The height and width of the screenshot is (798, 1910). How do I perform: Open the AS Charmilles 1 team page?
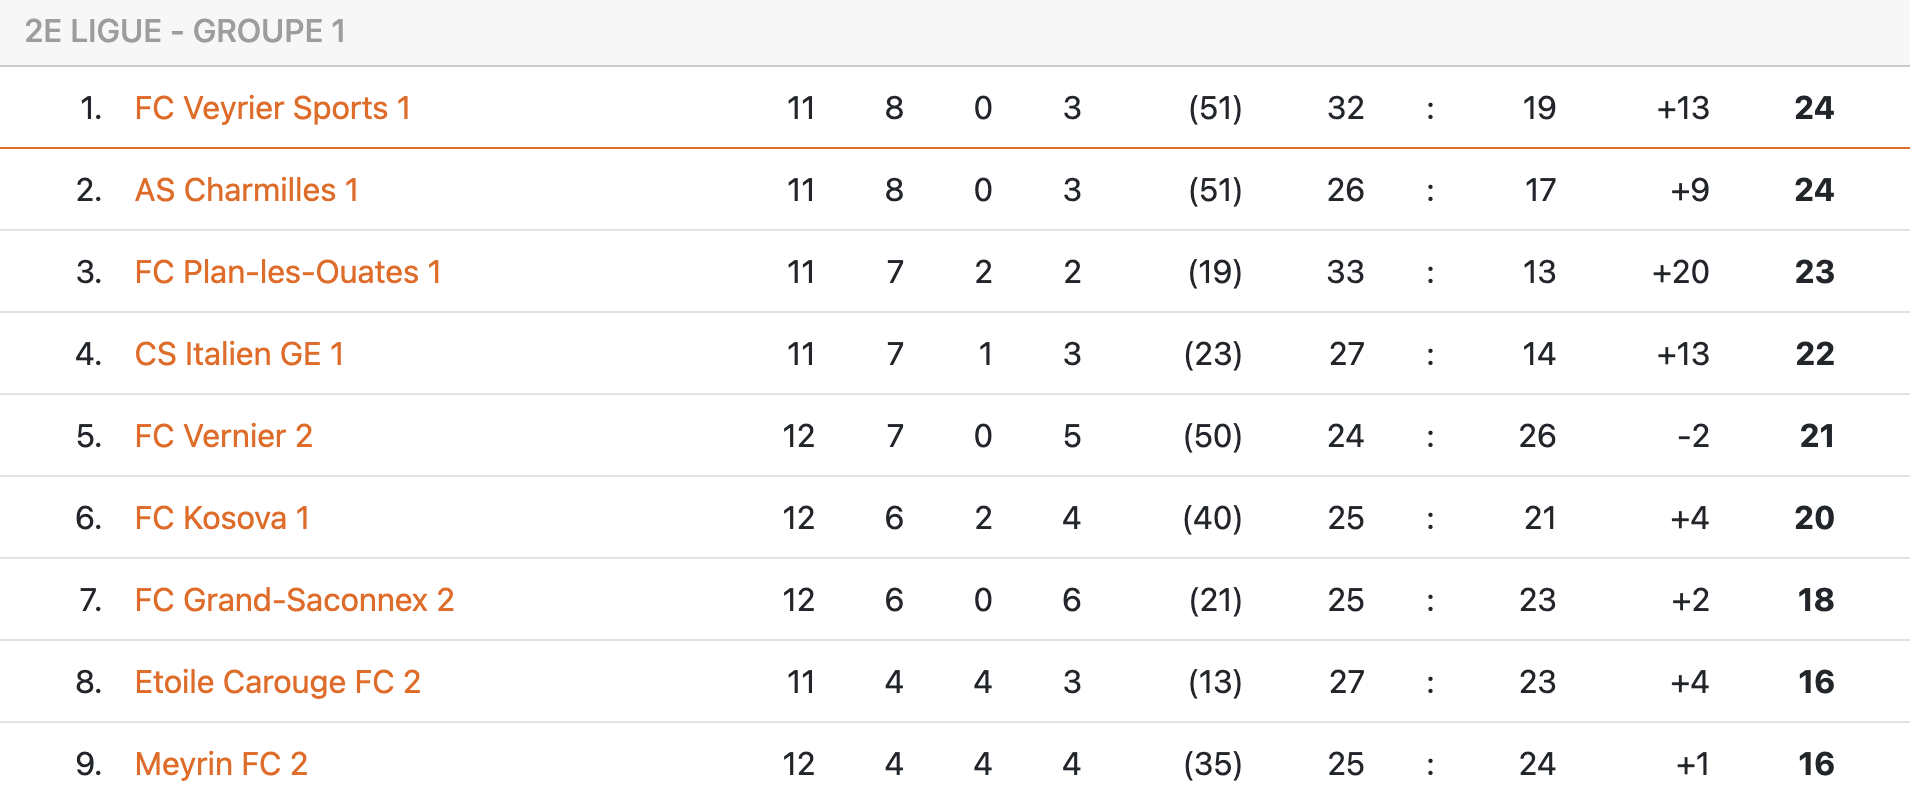[x=246, y=190]
